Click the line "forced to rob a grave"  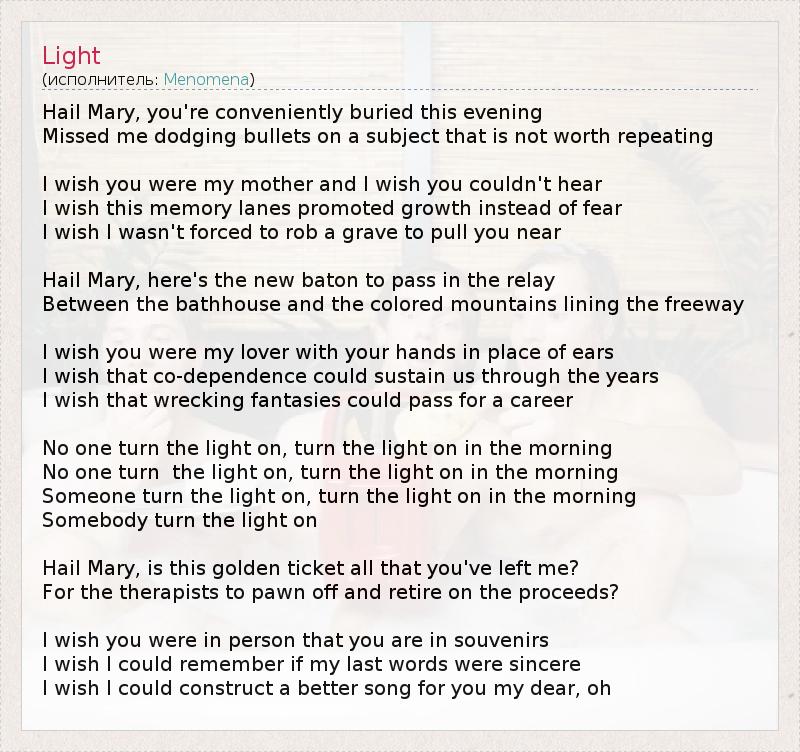pyautogui.click(x=301, y=232)
